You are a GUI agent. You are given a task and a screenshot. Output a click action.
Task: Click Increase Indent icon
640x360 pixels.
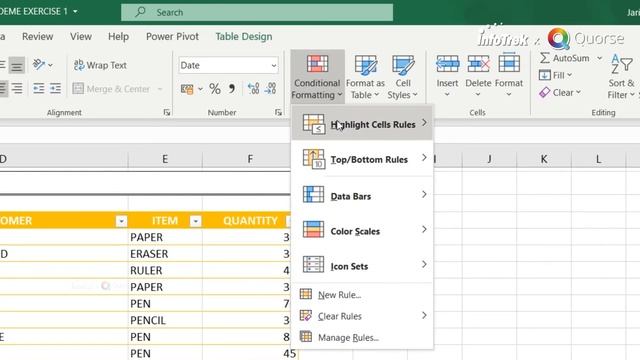click(x=55, y=88)
